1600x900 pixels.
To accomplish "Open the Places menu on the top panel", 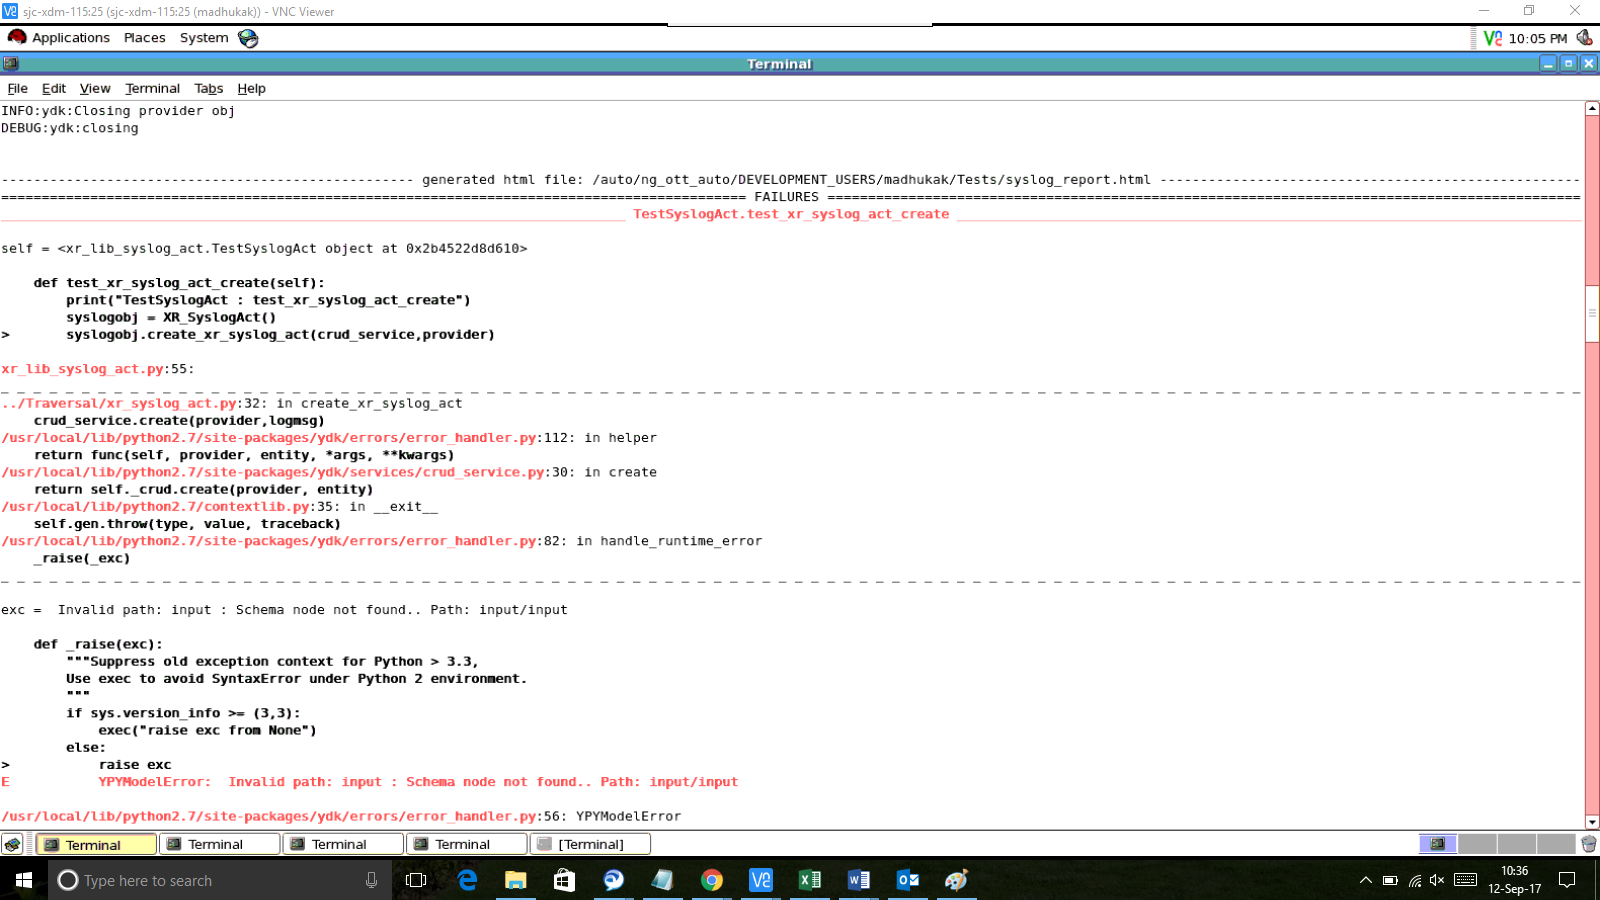I will 144,37.
